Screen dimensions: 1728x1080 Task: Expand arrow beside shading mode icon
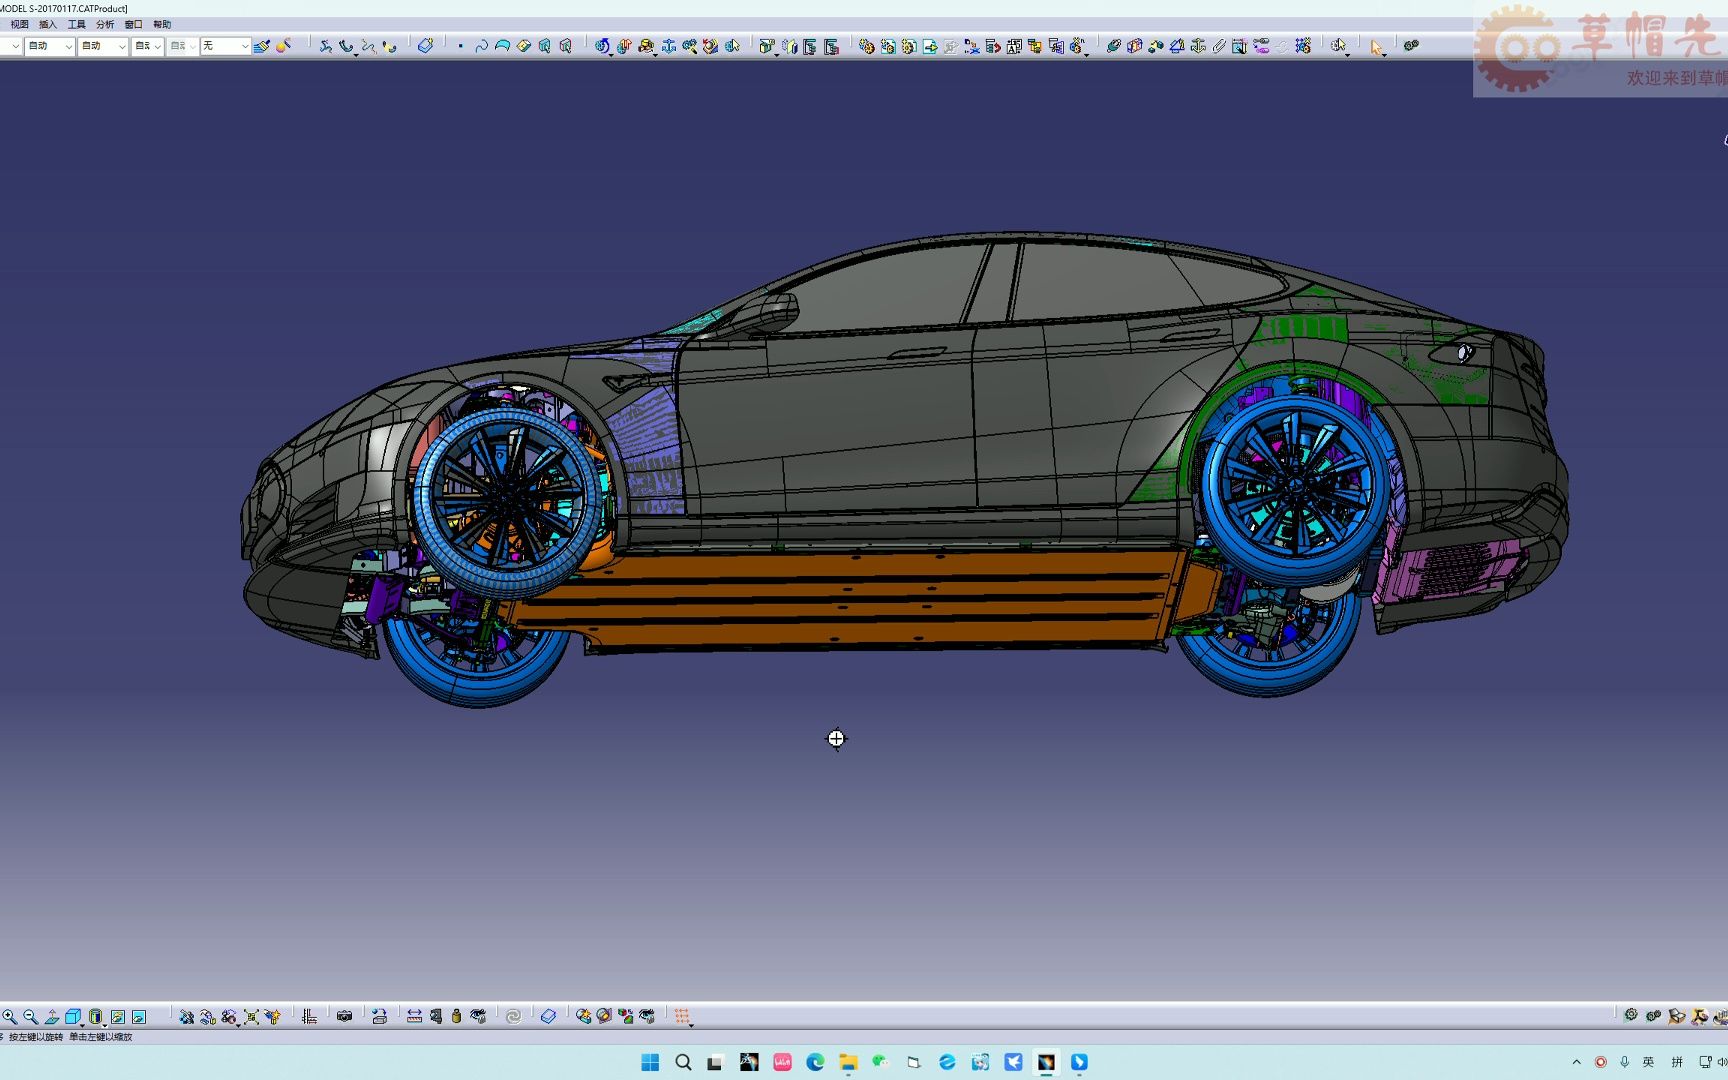tap(104, 1024)
